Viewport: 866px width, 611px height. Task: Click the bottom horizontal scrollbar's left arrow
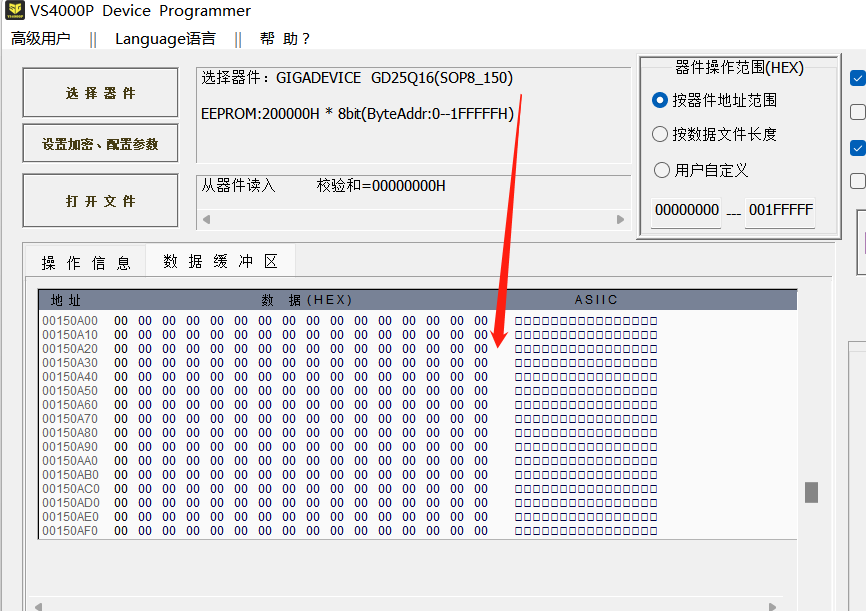[39, 606]
